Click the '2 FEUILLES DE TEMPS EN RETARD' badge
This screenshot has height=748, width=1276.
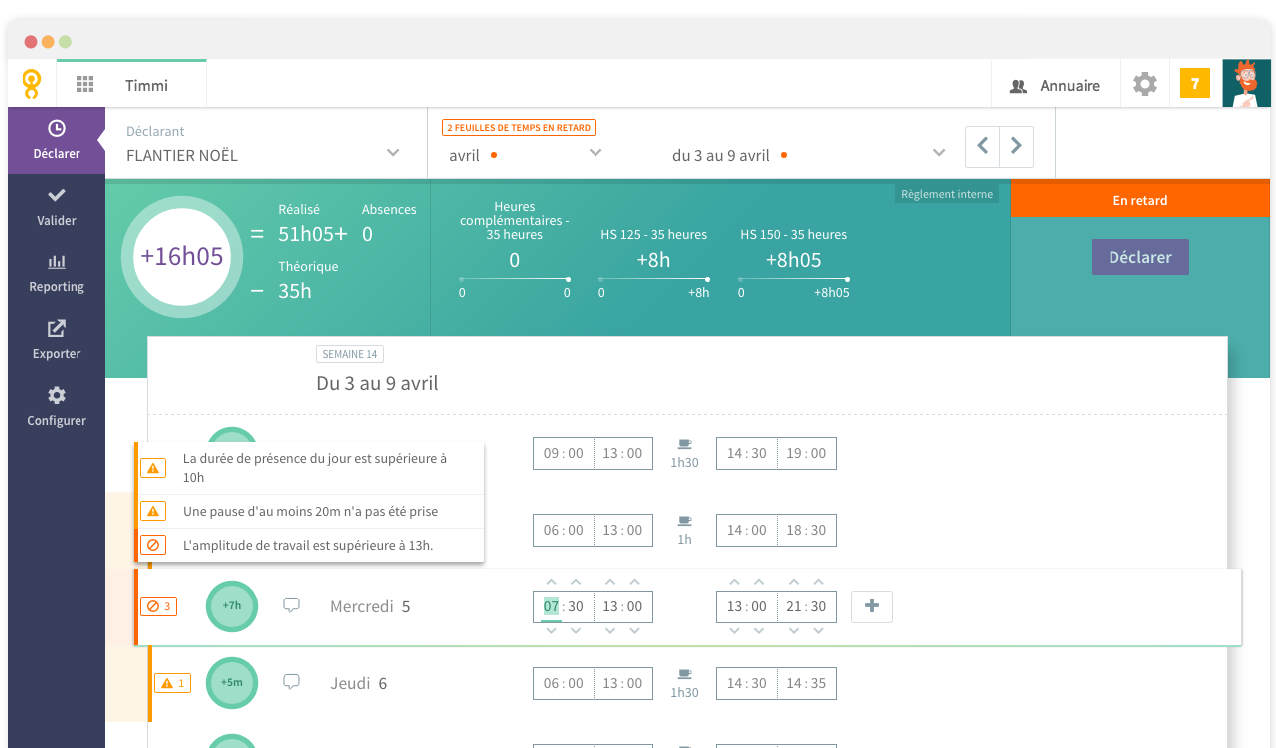click(x=519, y=128)
